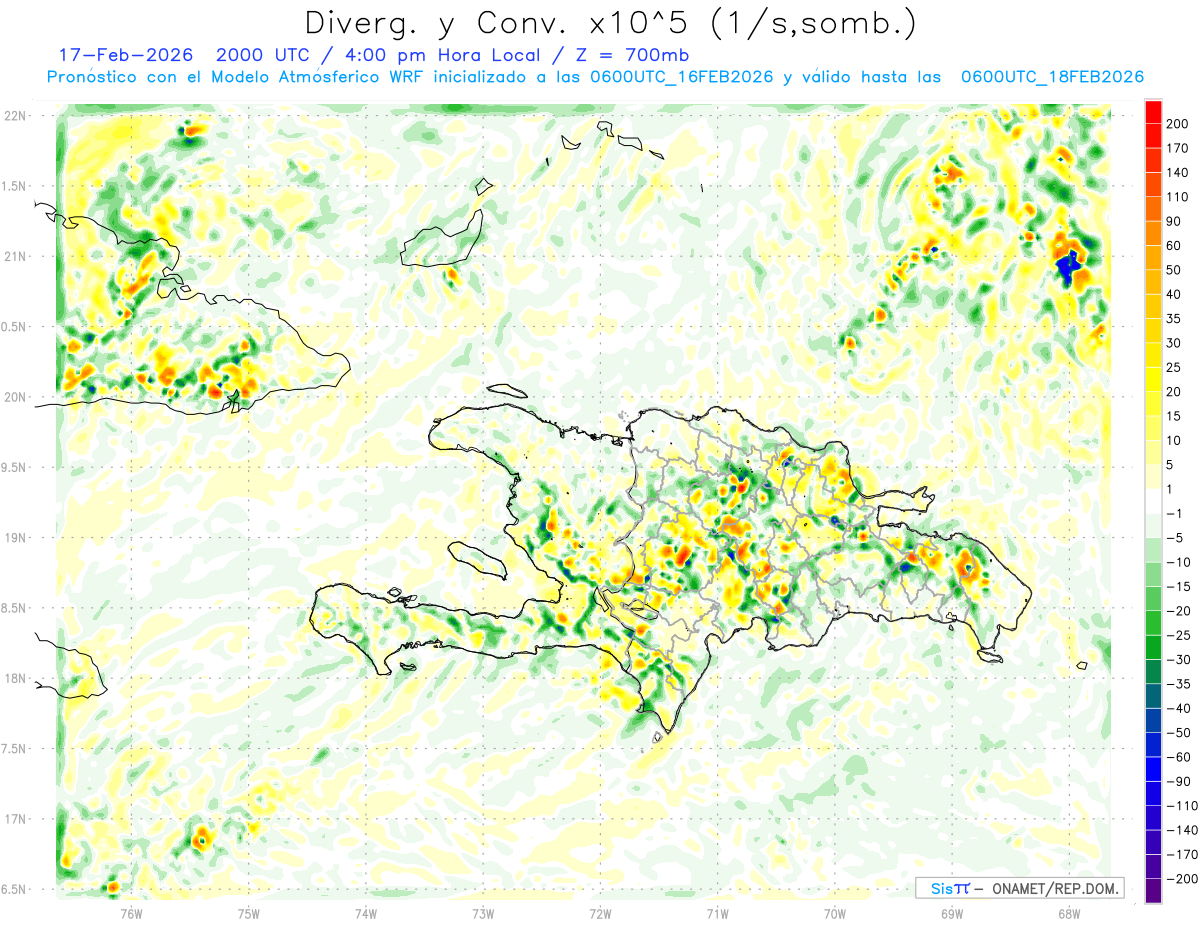Click the 68W longitude label
The width and height of the screenshot is (1200, 927).
1069,913
